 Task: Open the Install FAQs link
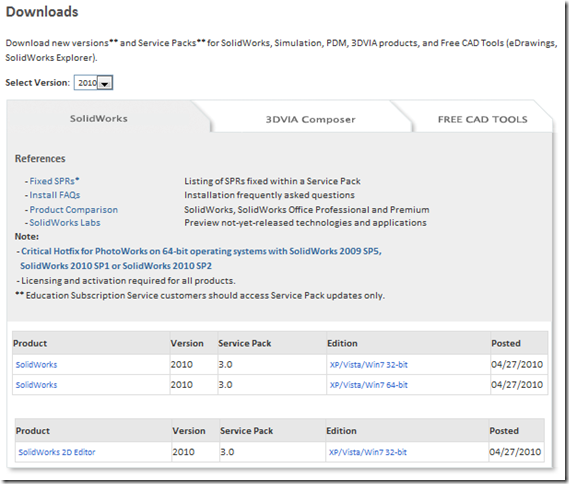click(54, 195)
